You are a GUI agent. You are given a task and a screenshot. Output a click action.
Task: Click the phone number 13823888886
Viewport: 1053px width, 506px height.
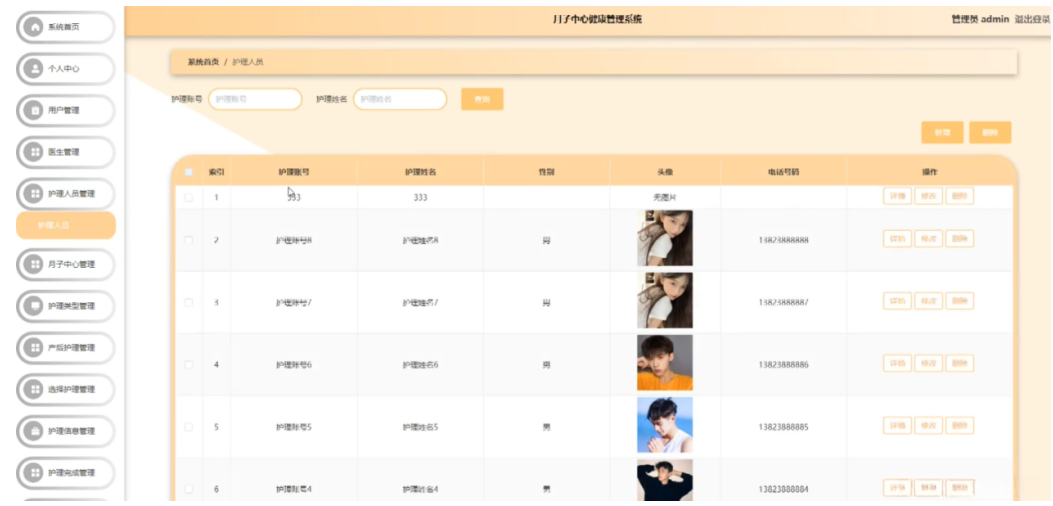click(784, 365)
